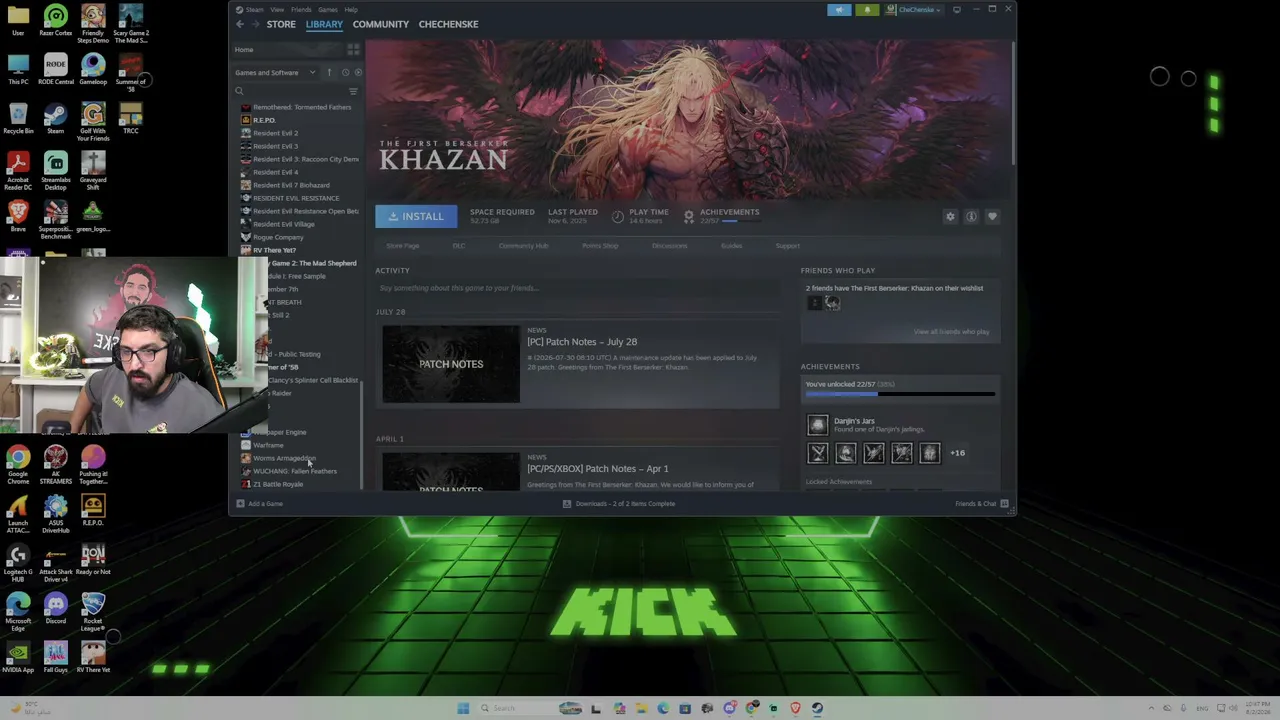
Task: Open Microsoft Edge desktop shortcut
Action: (x=18, y=611)
